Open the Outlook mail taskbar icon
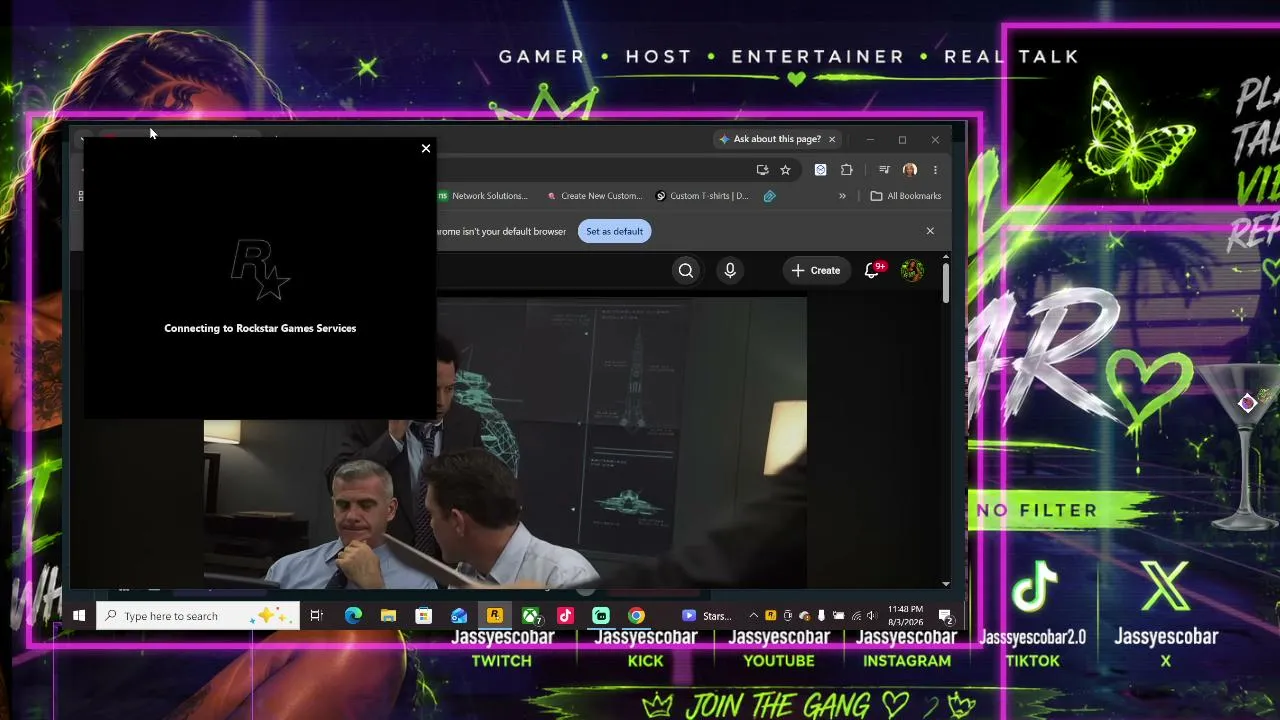The width and height of the screenshot is (1280, 720). (x=459, y=616)
